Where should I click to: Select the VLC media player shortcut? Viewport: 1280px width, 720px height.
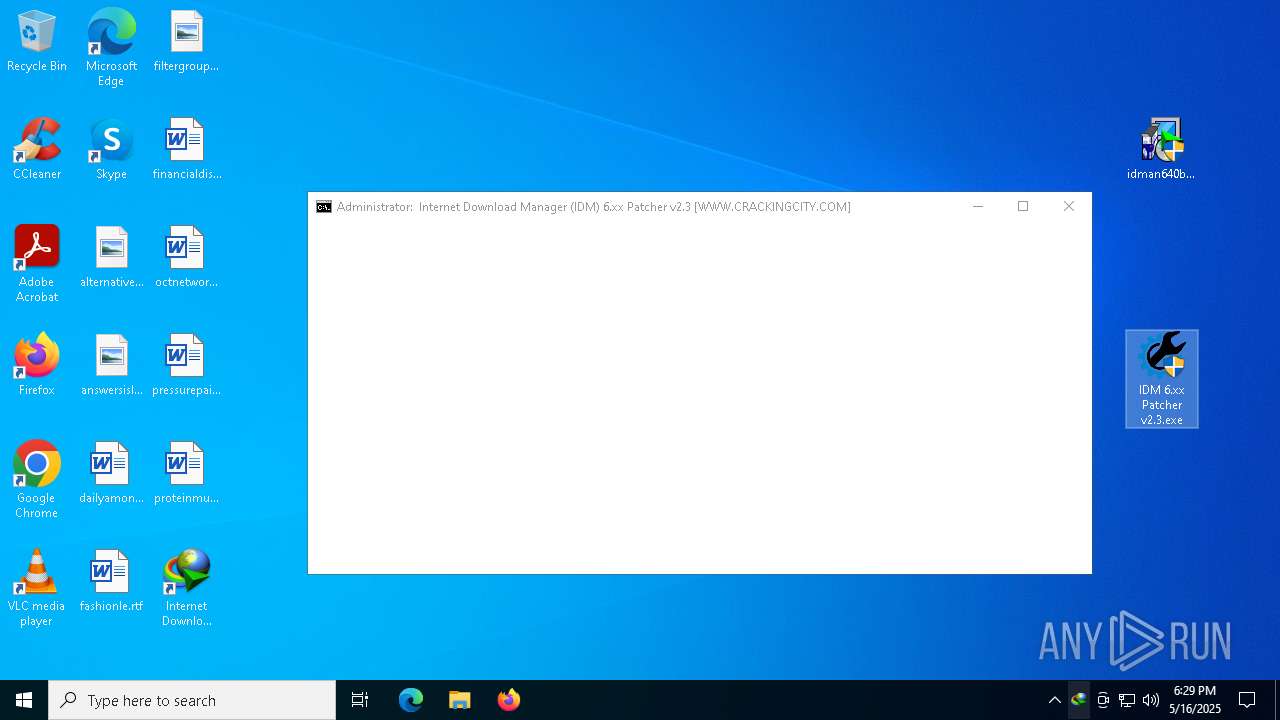pyautogui.click(x=37, y=587)
